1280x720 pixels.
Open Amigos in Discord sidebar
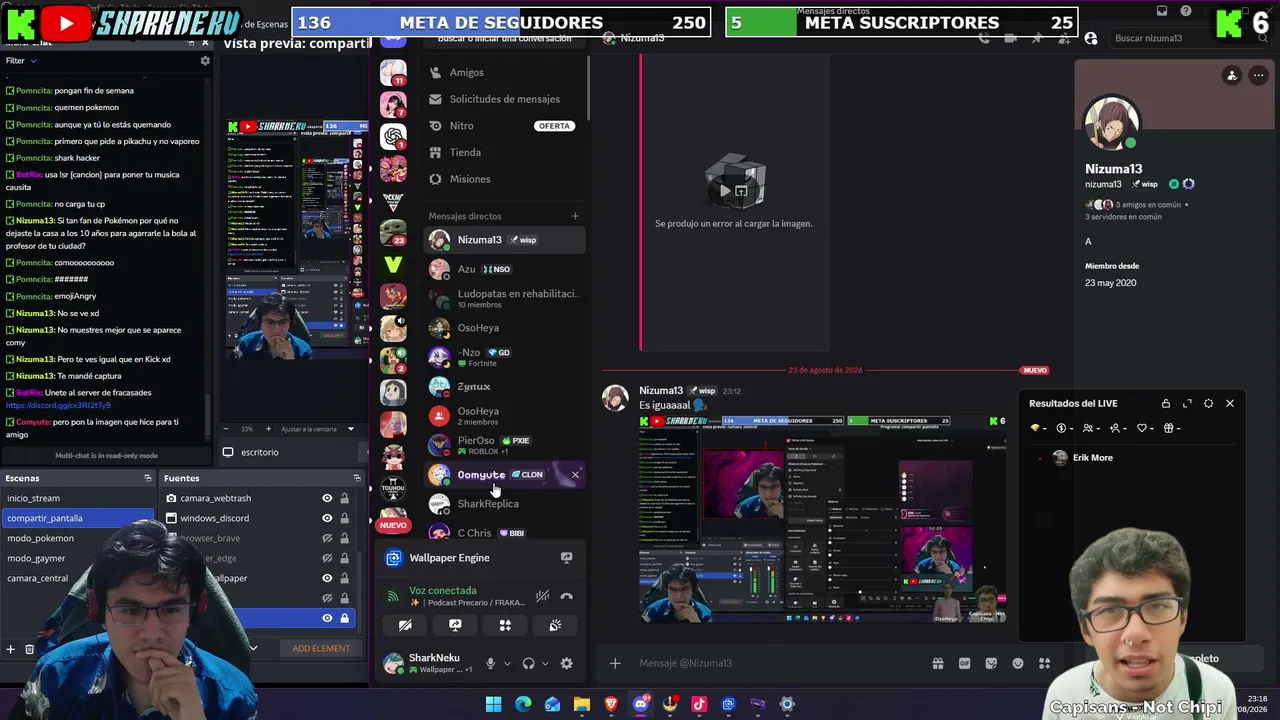tap(505, 72)
